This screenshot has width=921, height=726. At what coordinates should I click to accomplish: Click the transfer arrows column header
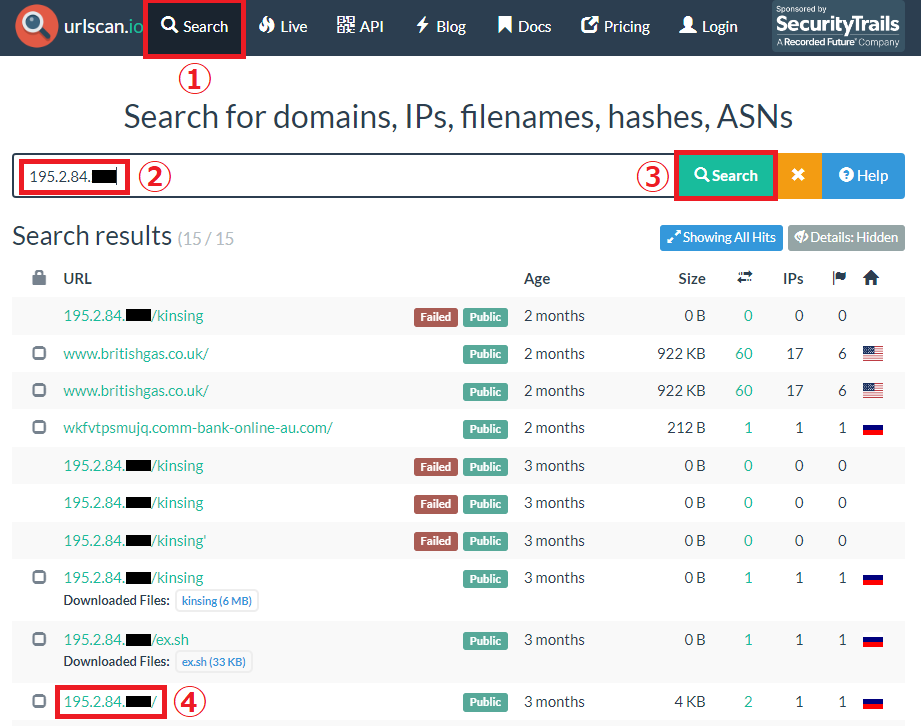coord(746,278)
